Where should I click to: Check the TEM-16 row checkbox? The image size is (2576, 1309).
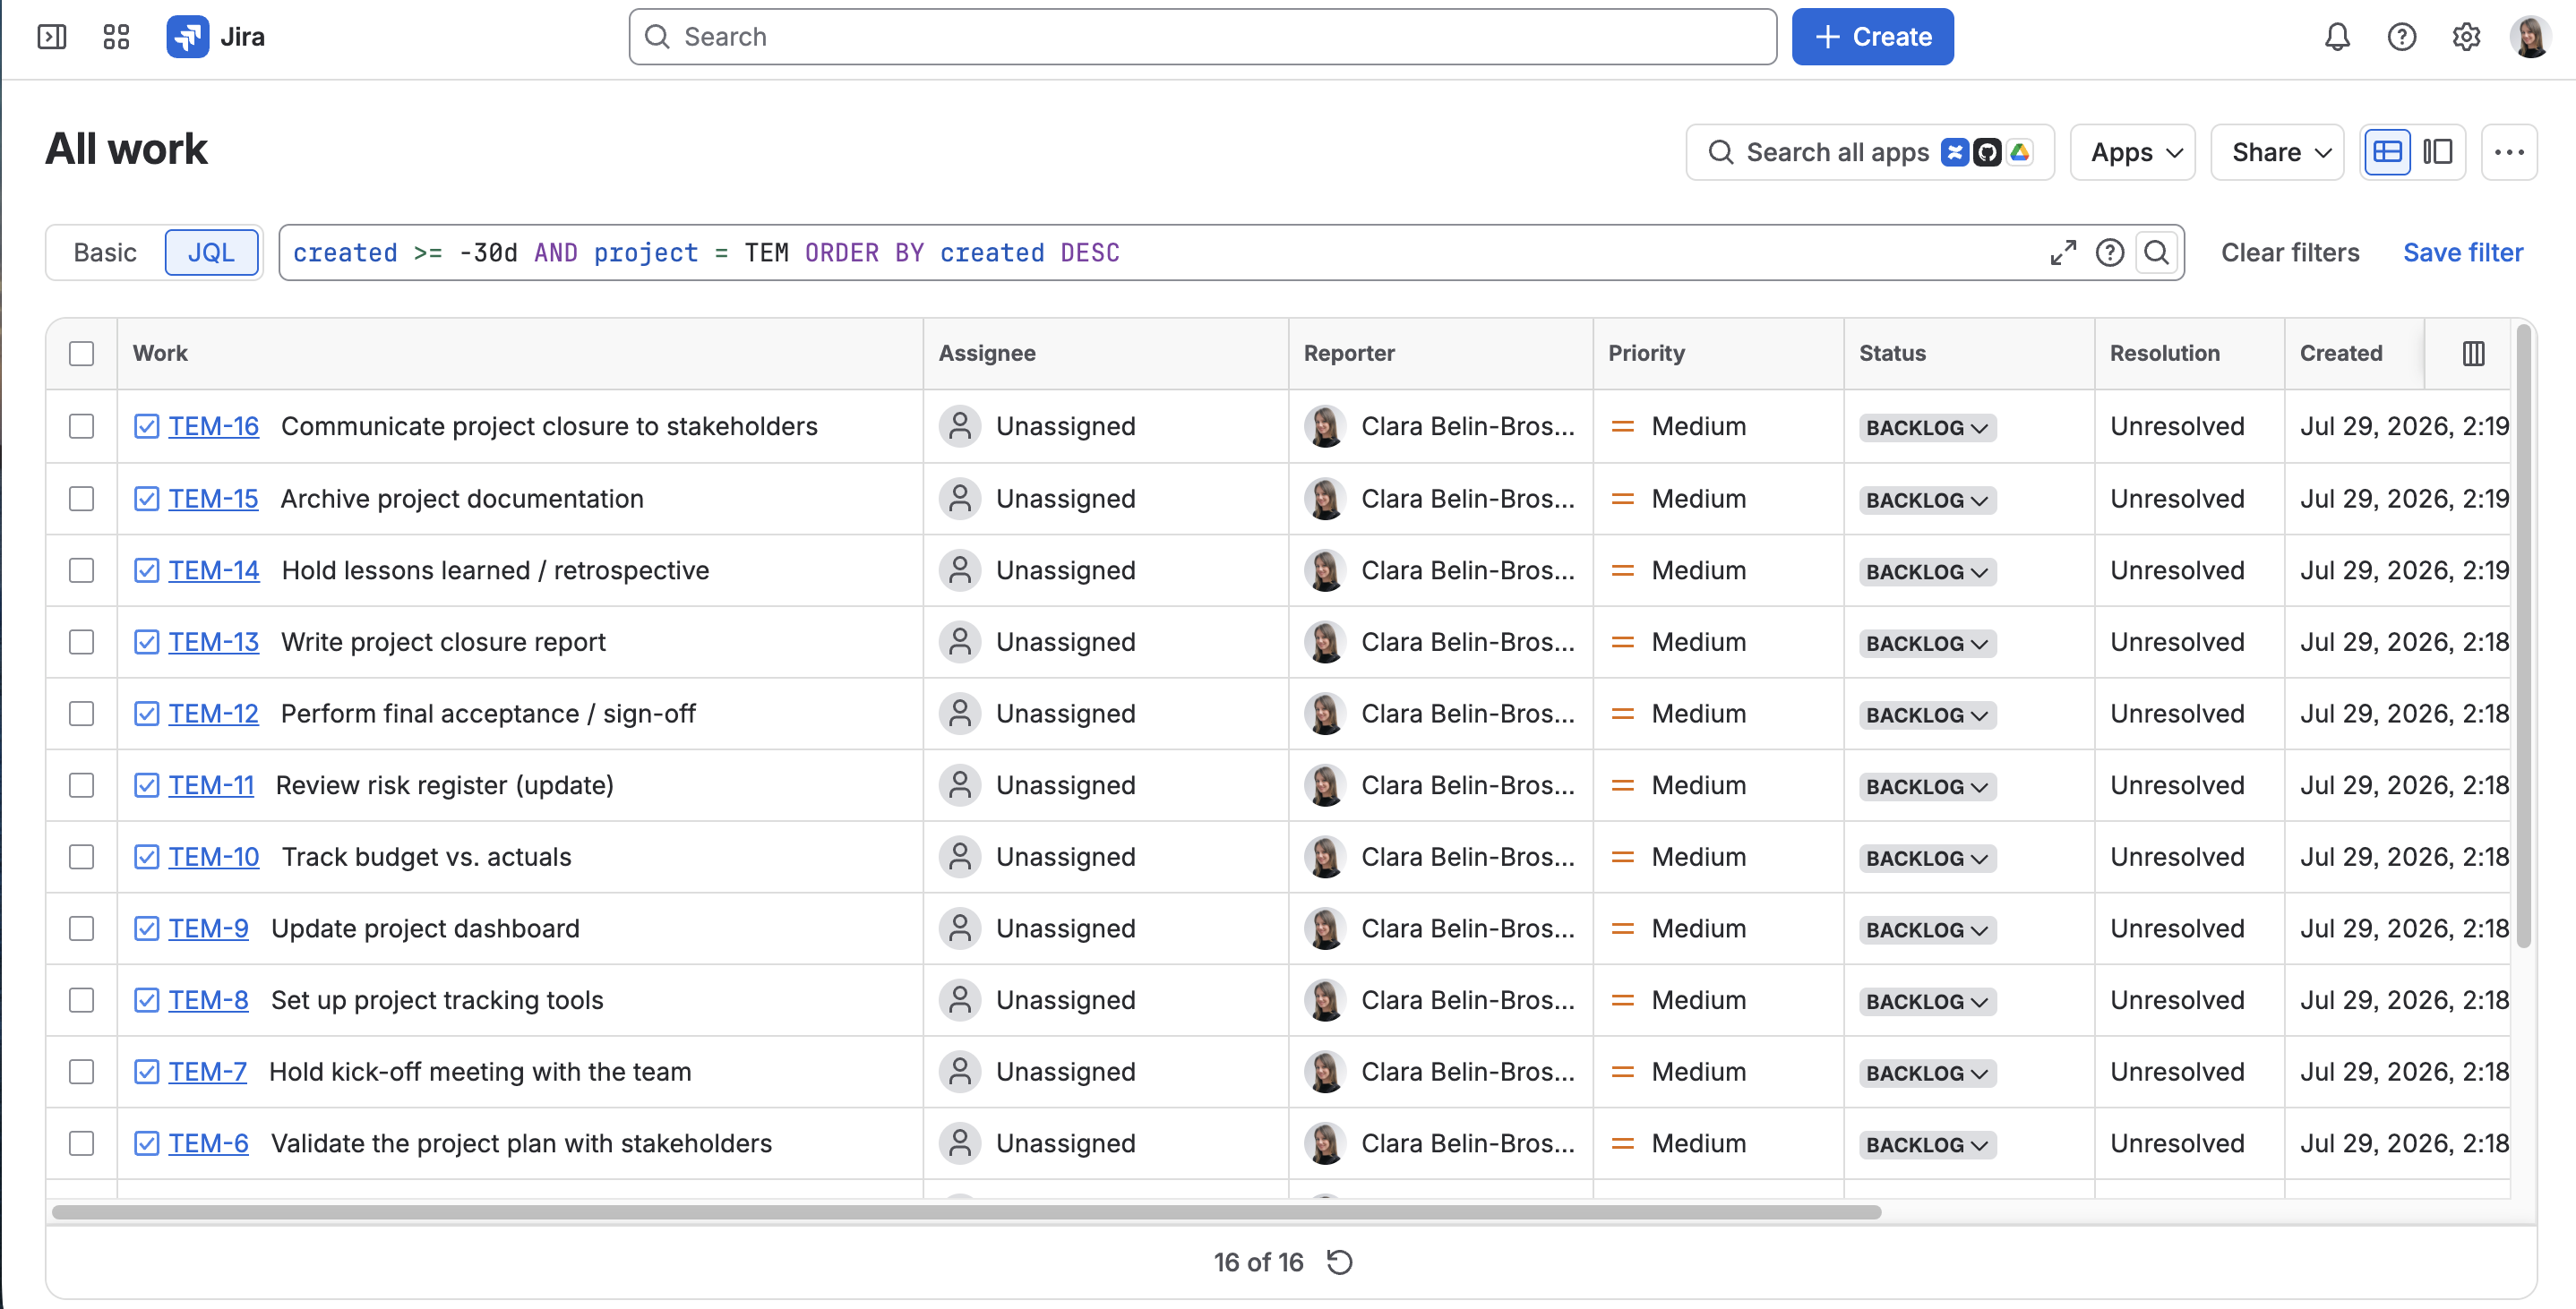tap(82, 426)
